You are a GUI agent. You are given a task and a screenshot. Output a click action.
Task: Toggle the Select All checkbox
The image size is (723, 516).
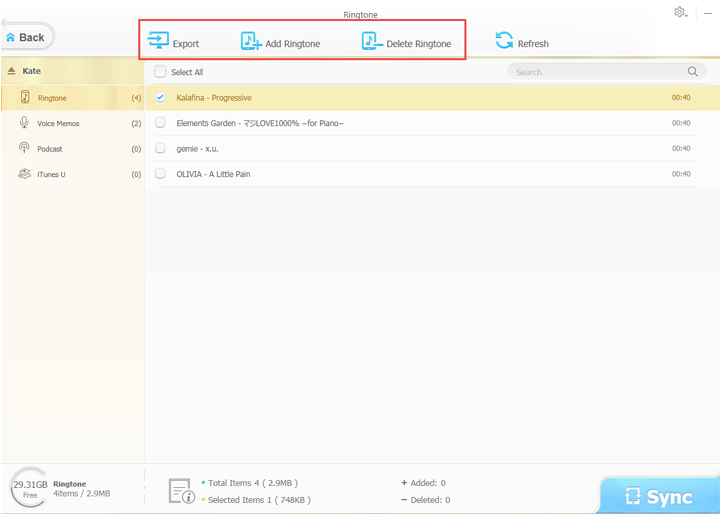(160, 71)
